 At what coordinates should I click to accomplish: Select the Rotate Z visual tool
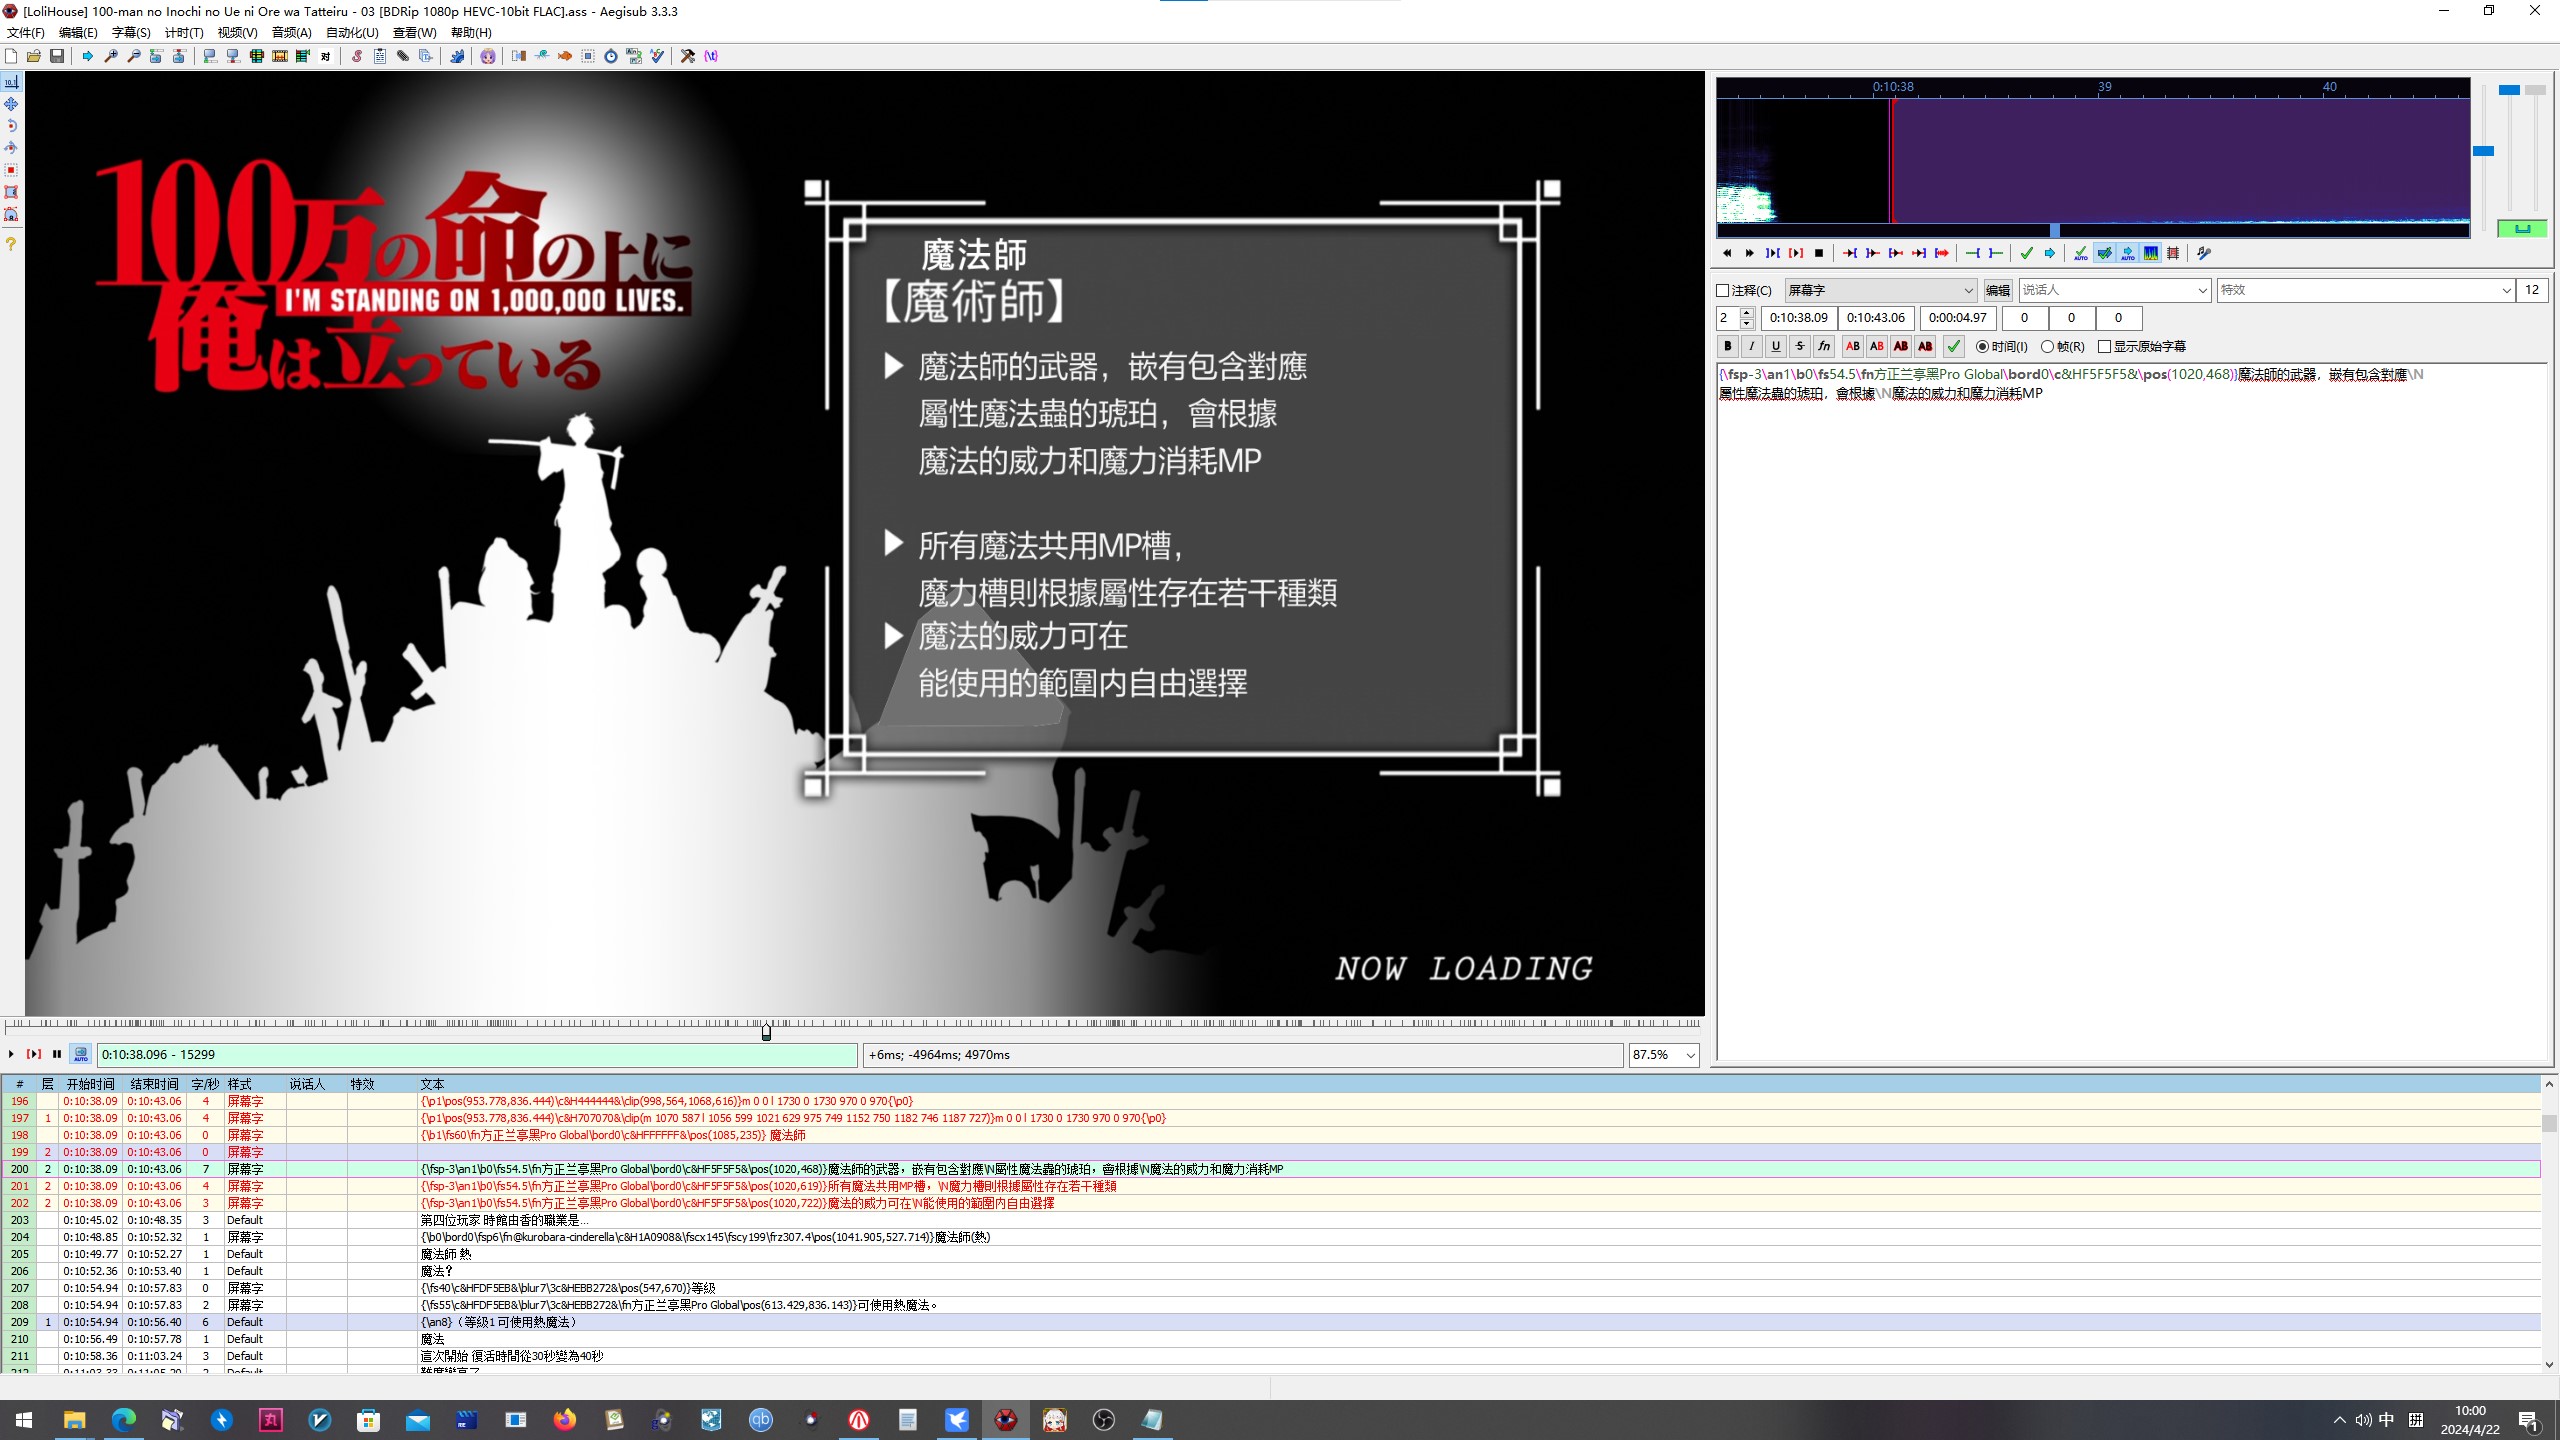11,126
